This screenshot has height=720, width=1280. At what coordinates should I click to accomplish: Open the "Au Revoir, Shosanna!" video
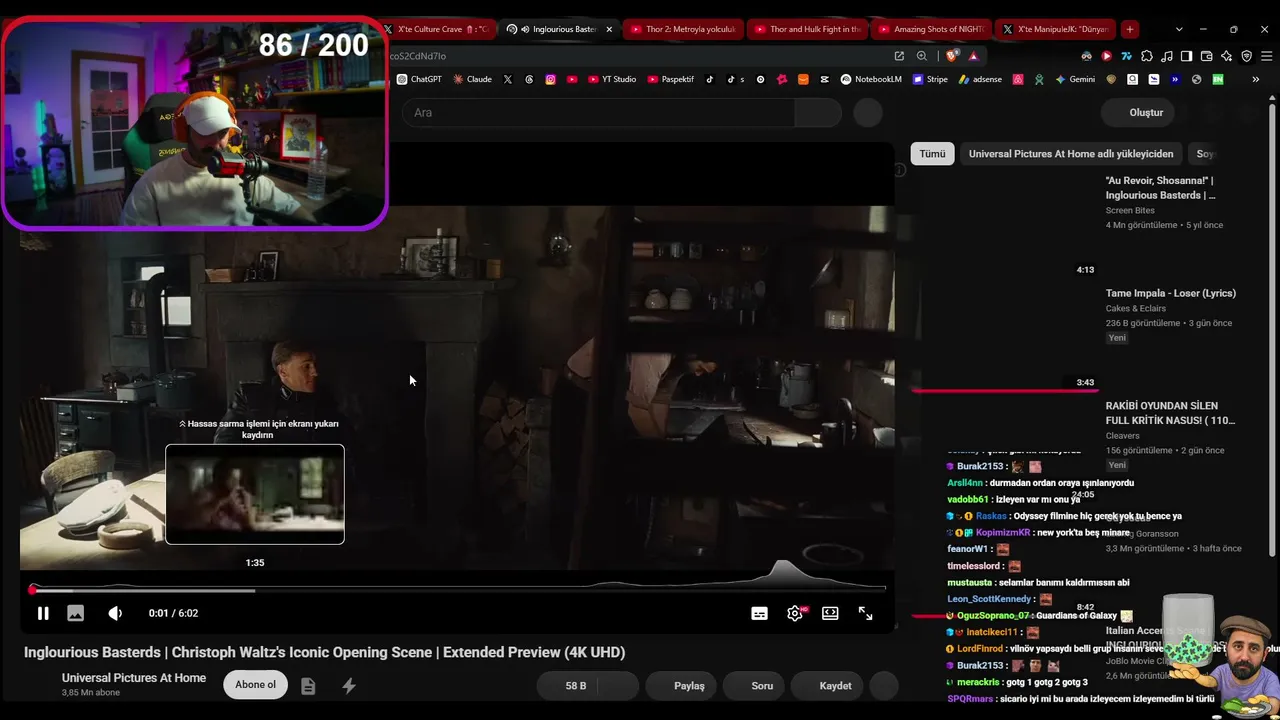pos(1162,188)
